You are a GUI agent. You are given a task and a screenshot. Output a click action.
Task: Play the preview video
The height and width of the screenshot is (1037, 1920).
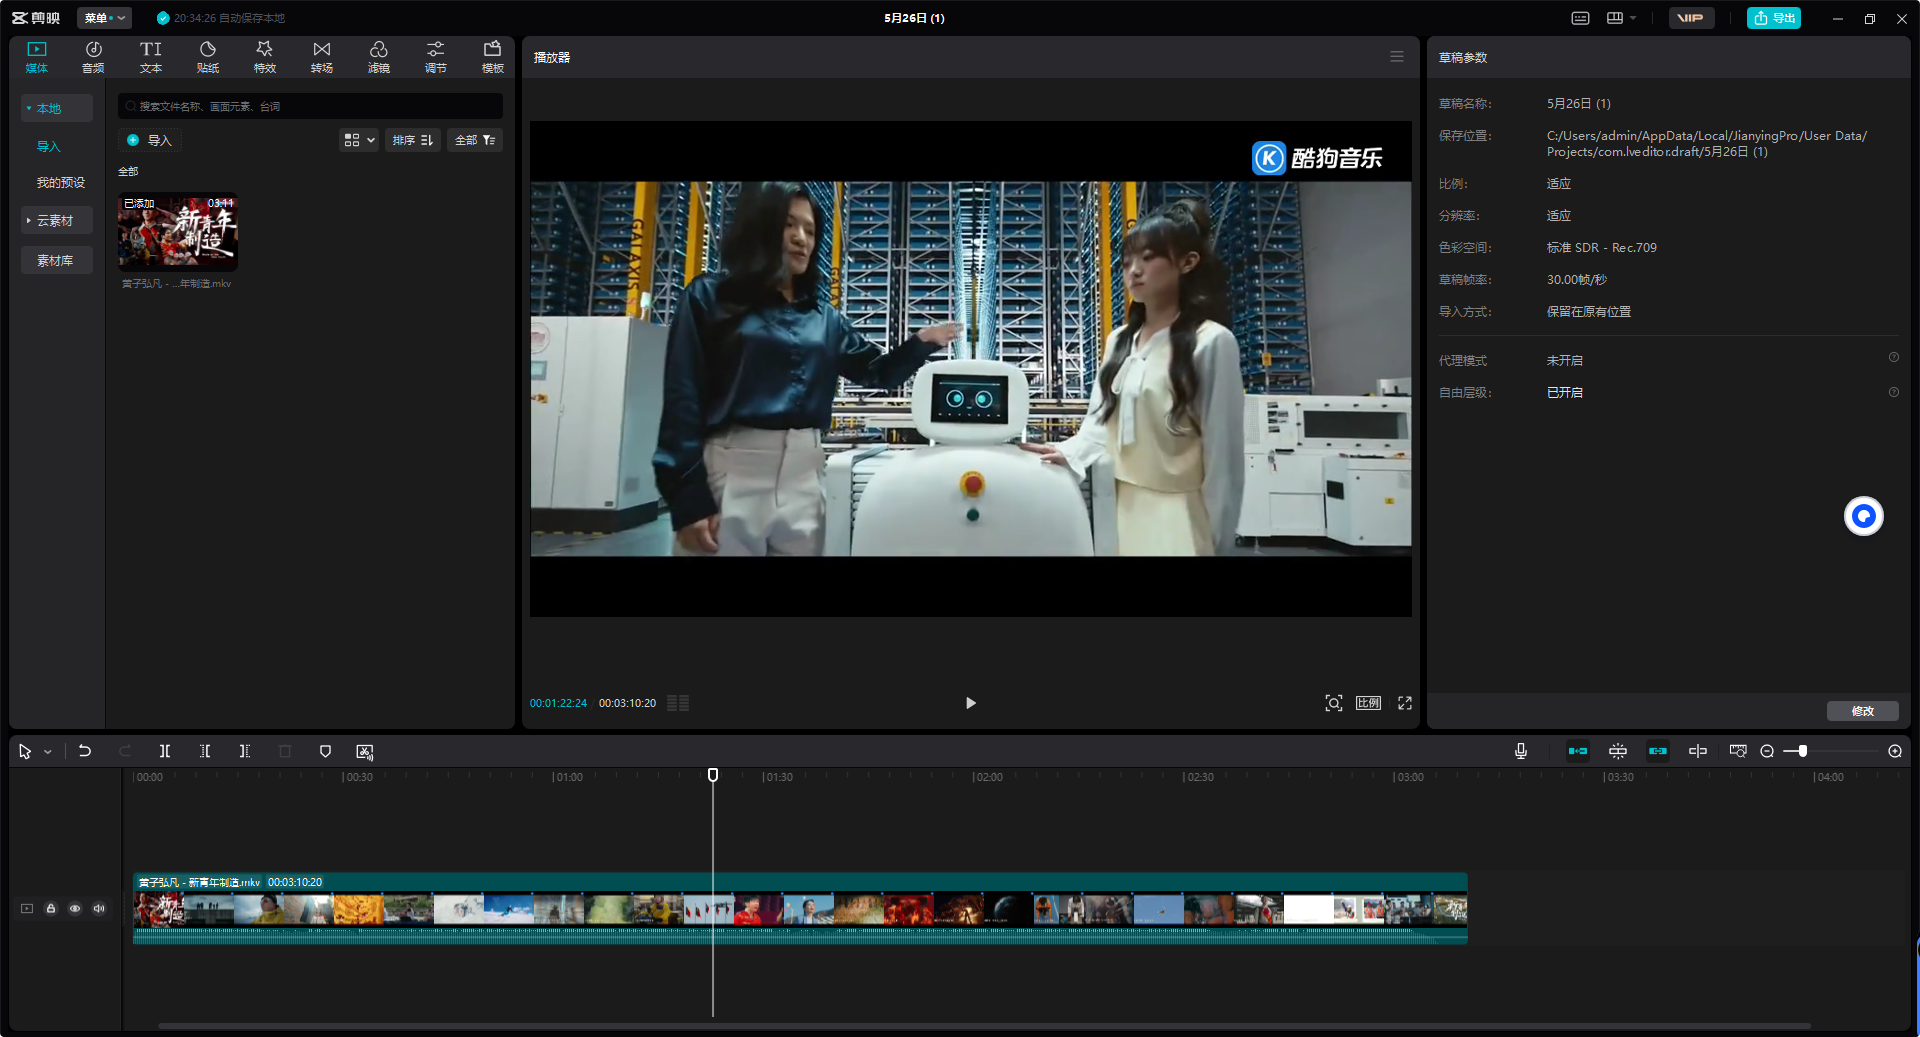970,703
